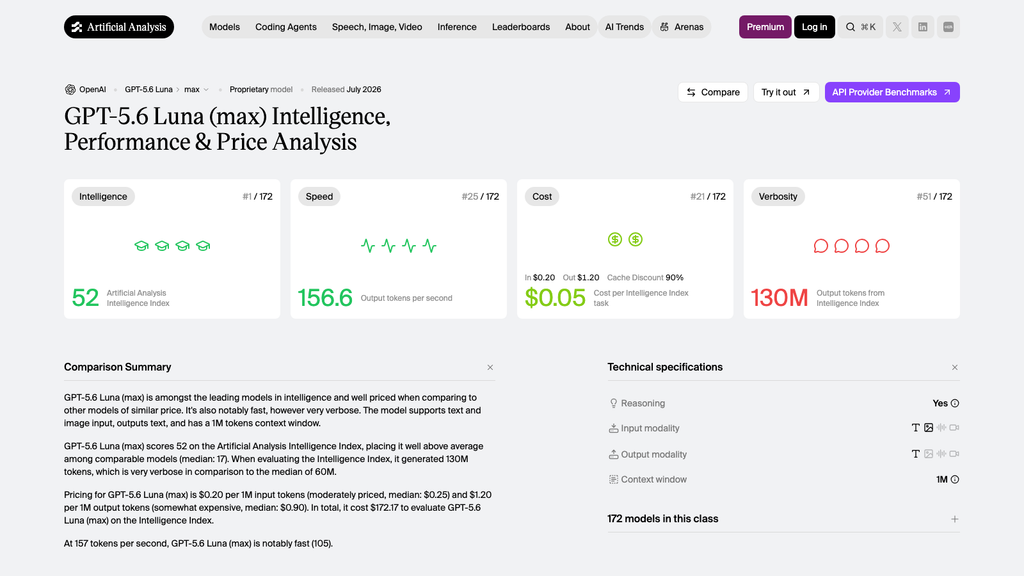The image size is (1024, 576).
Task: Open the X (Twitter) social link
Action: tap(897, 27)
